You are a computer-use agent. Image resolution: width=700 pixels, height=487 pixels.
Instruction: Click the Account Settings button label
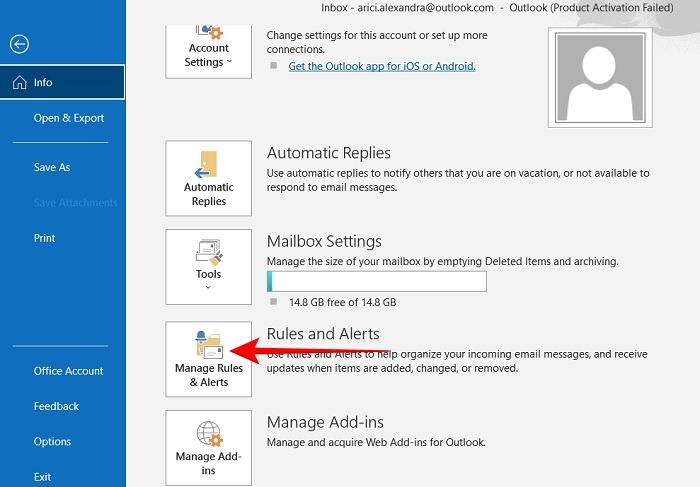(208, 55)
